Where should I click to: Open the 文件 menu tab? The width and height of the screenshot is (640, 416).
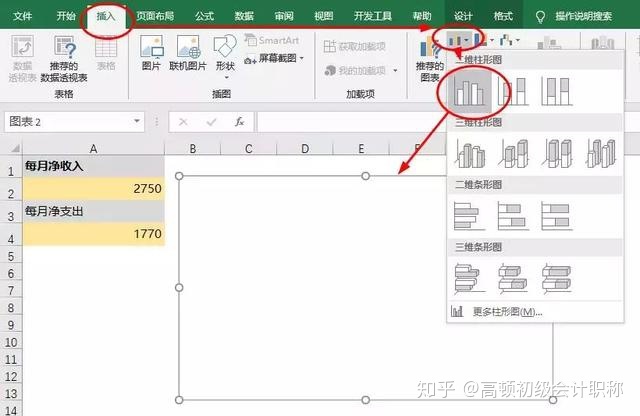22,16
